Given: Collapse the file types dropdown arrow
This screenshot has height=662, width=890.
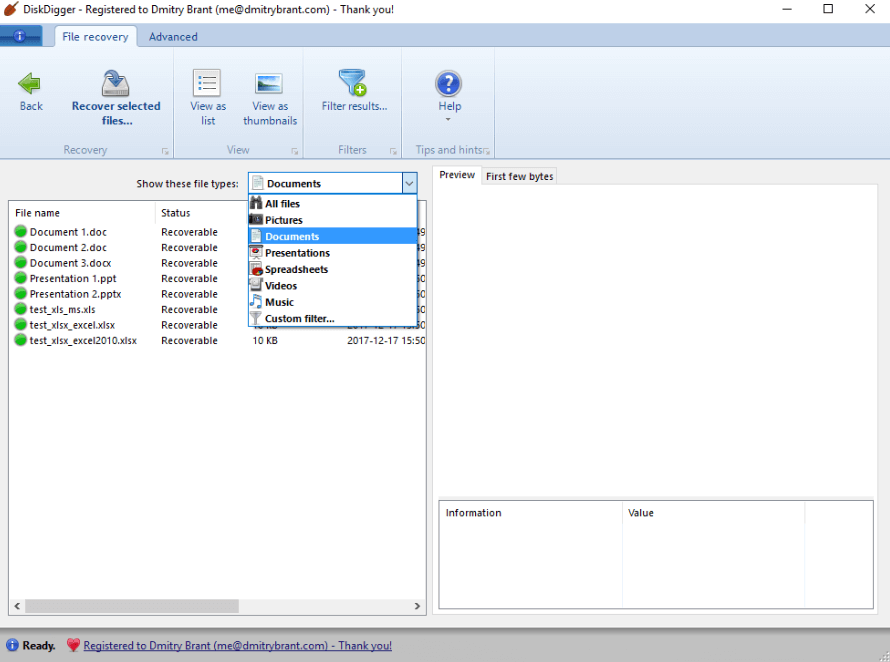Looking at the screenshot, I should (x=409, y=184).
